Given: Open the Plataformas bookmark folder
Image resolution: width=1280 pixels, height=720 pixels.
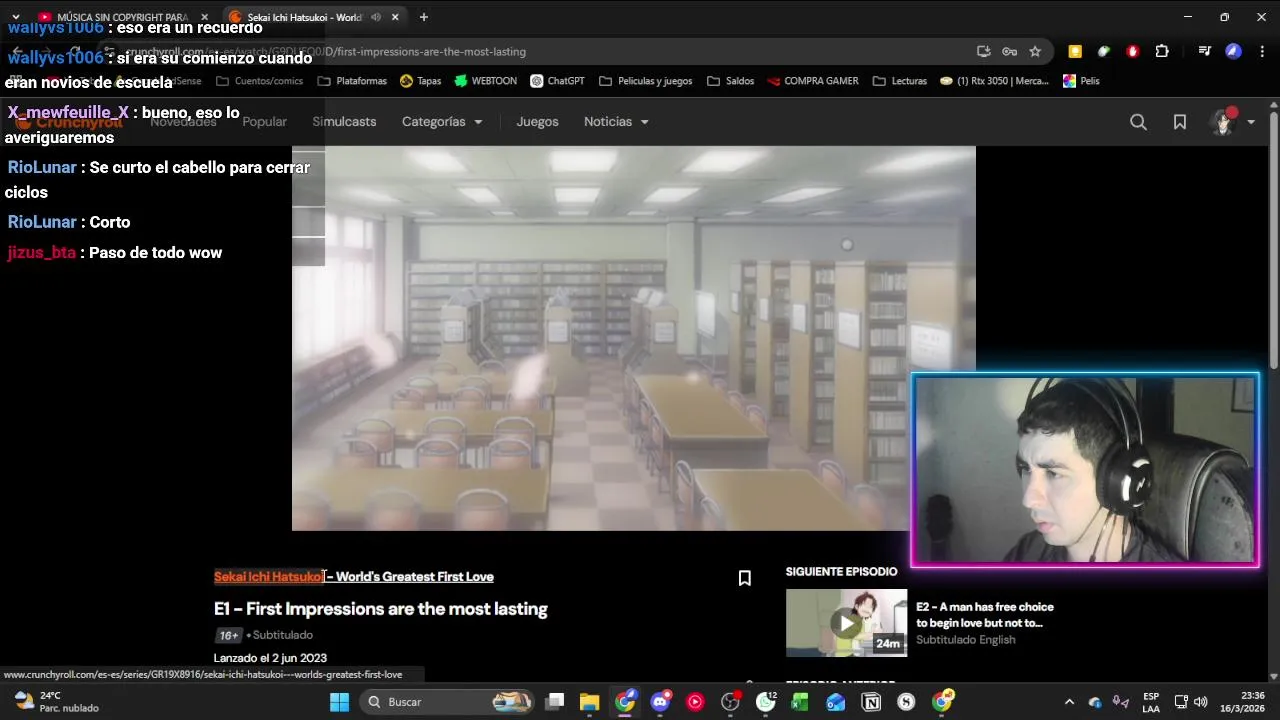Looking at the screenshot, I should pos(351,81).
